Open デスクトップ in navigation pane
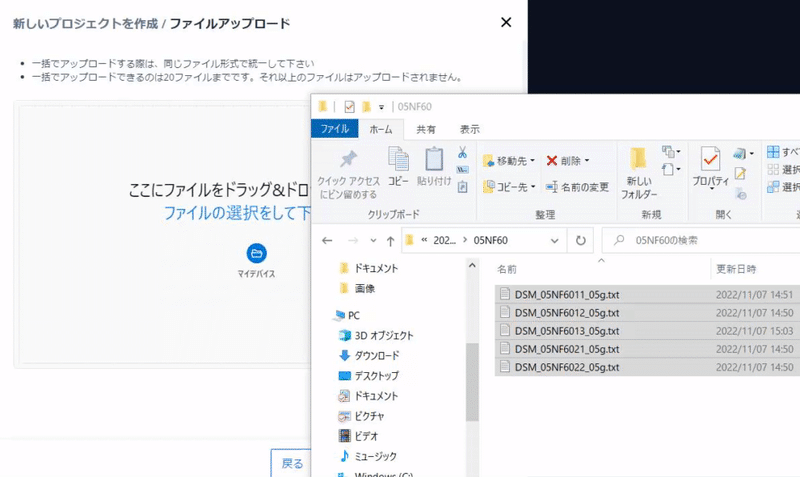Viewport: 800px width, 477px height. pyautogui.click(x=369, y=376)
